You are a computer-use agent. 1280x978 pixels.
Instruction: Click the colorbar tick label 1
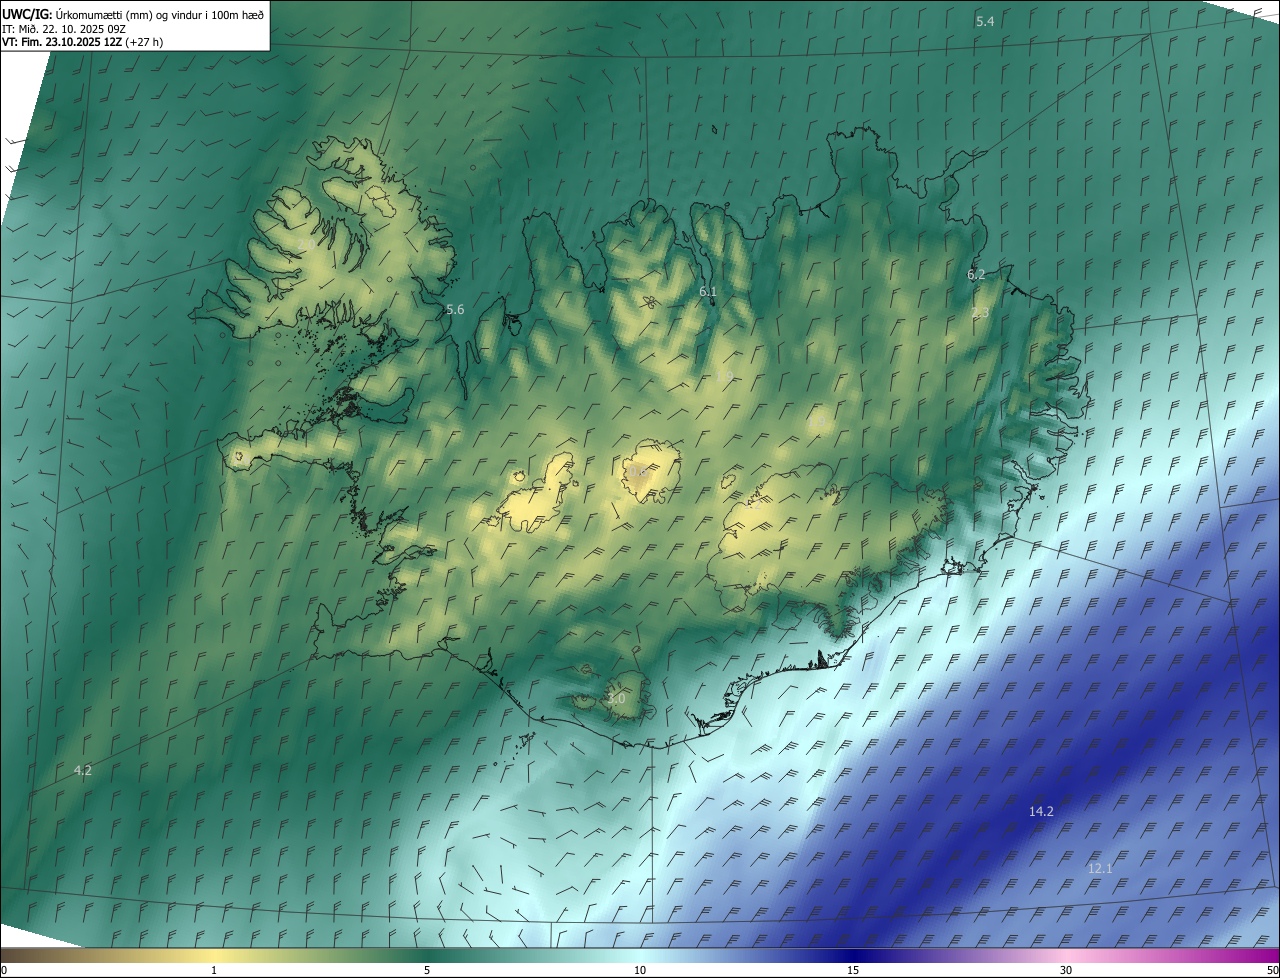[x=214, y=970]
